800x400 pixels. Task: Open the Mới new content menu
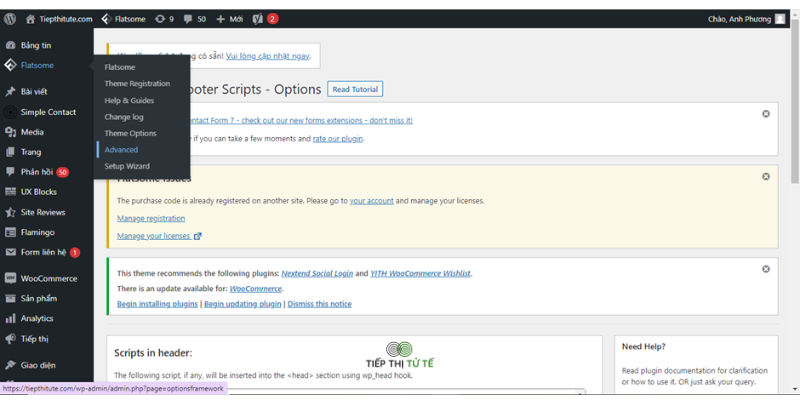point(230,19)
